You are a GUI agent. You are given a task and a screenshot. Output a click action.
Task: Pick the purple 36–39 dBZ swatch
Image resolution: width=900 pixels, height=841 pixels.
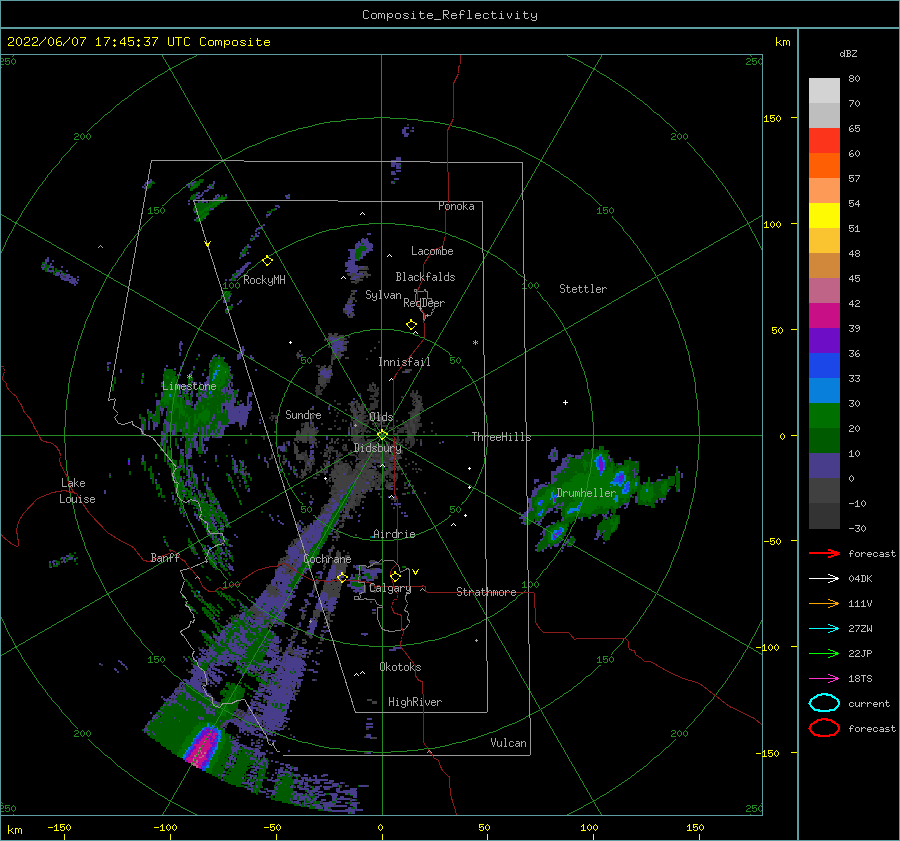[824, 340]
